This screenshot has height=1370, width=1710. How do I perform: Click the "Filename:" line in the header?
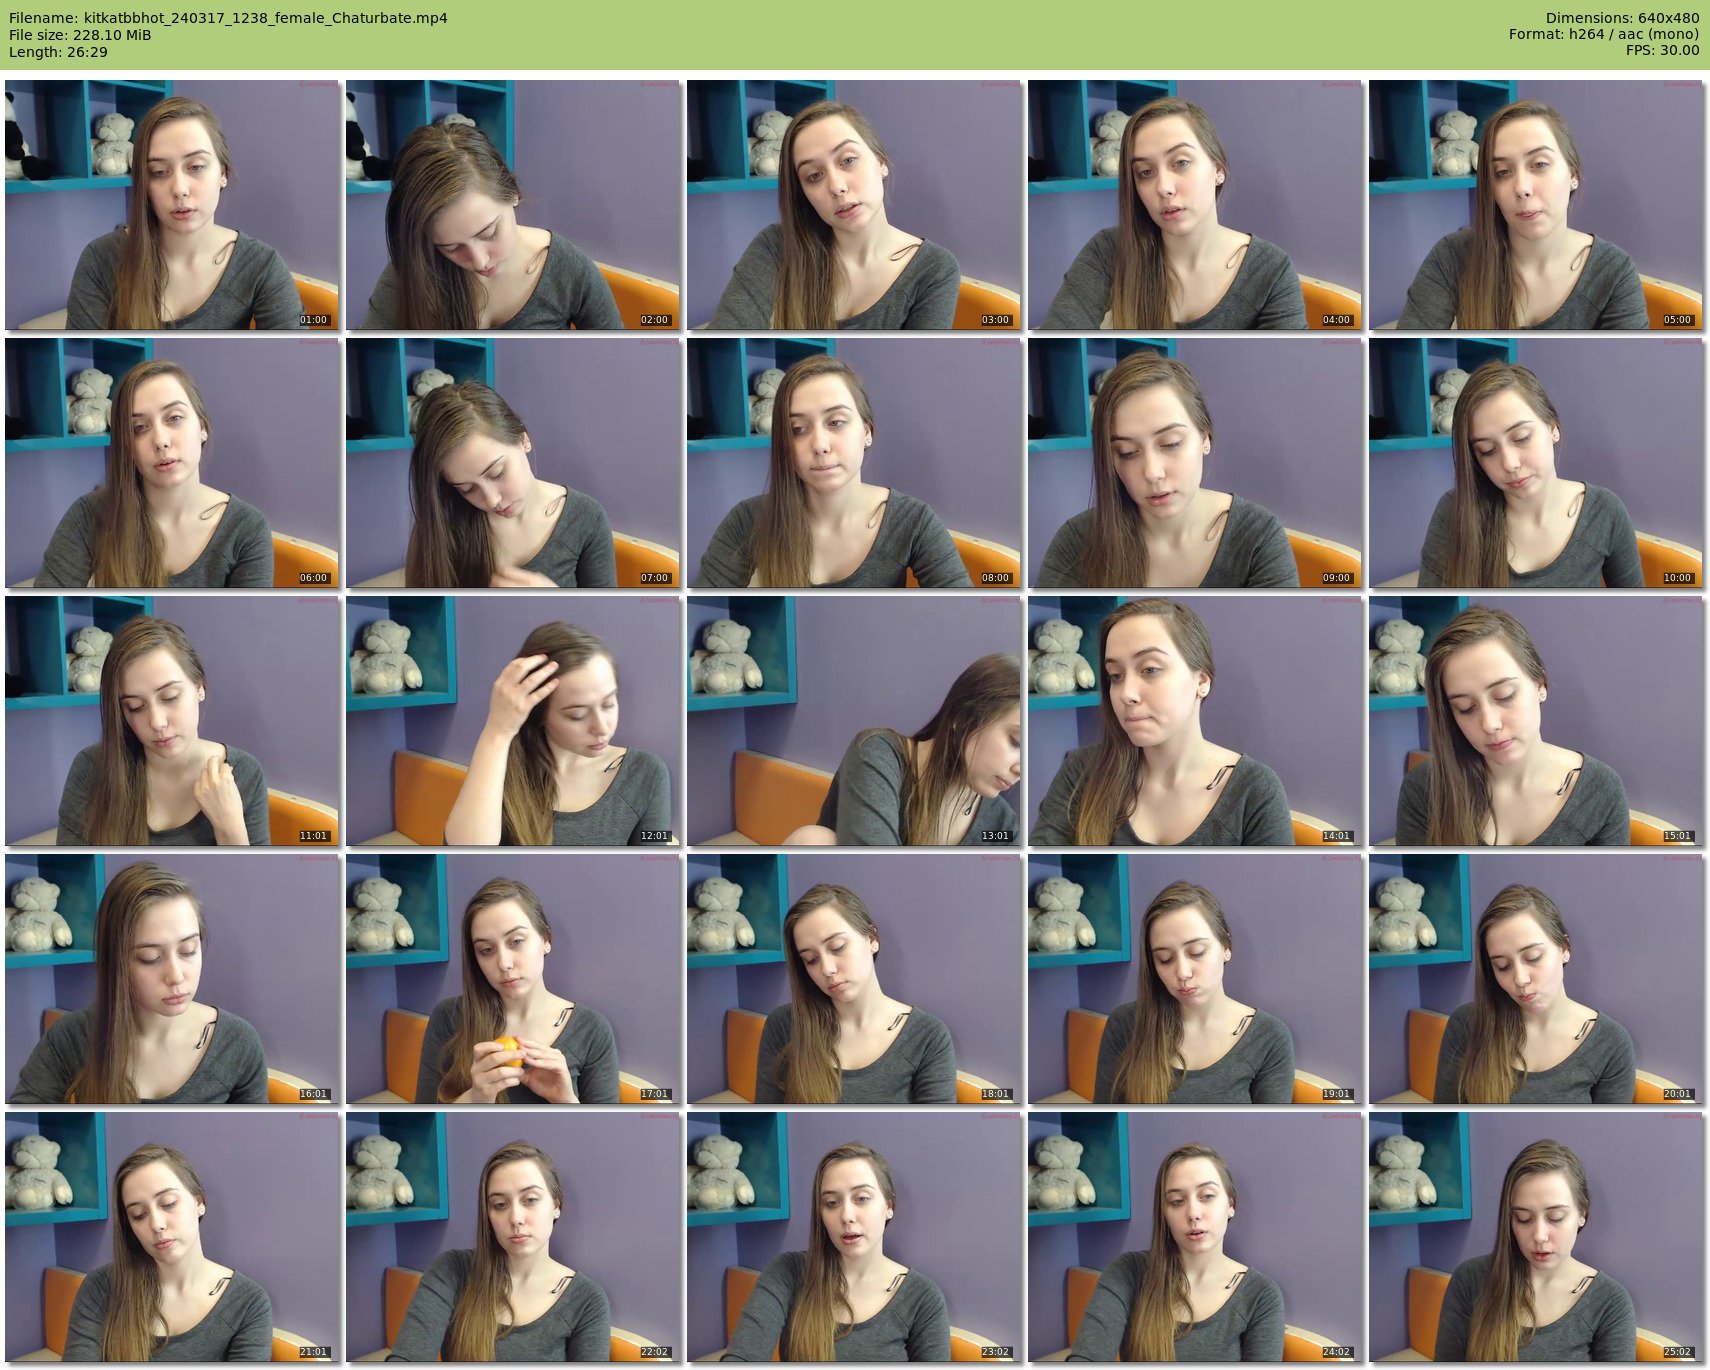coord(228,18)
